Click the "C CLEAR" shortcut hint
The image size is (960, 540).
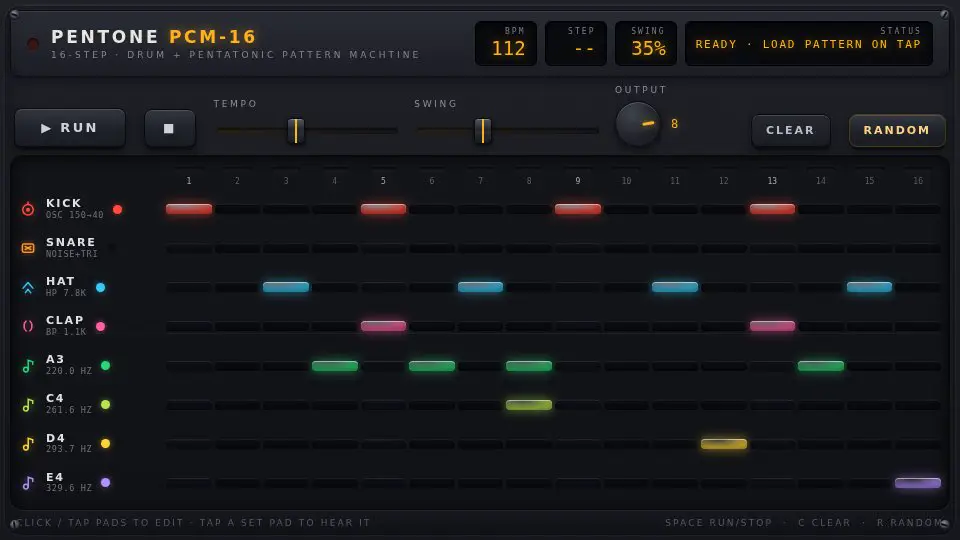tap(825, 523)
